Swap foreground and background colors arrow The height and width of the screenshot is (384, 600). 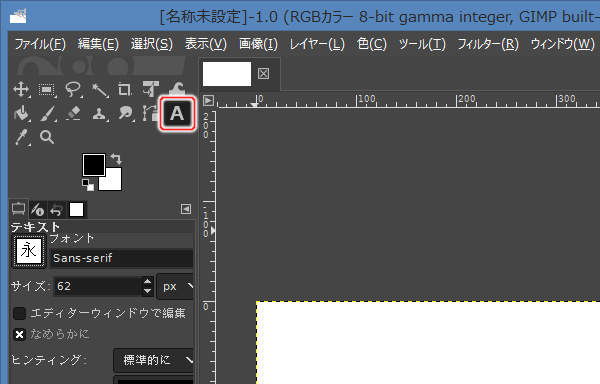116,158
